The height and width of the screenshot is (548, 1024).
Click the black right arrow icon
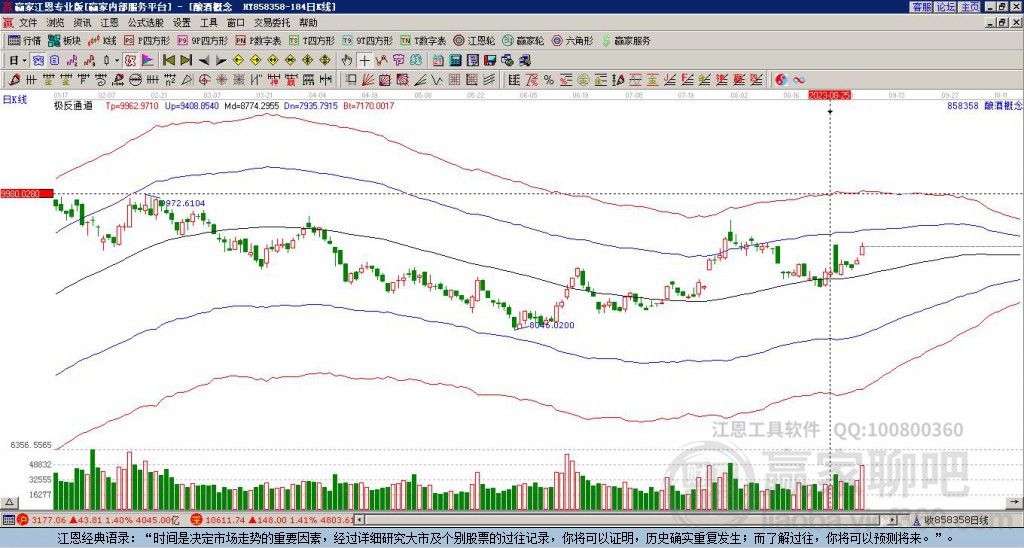221,61
